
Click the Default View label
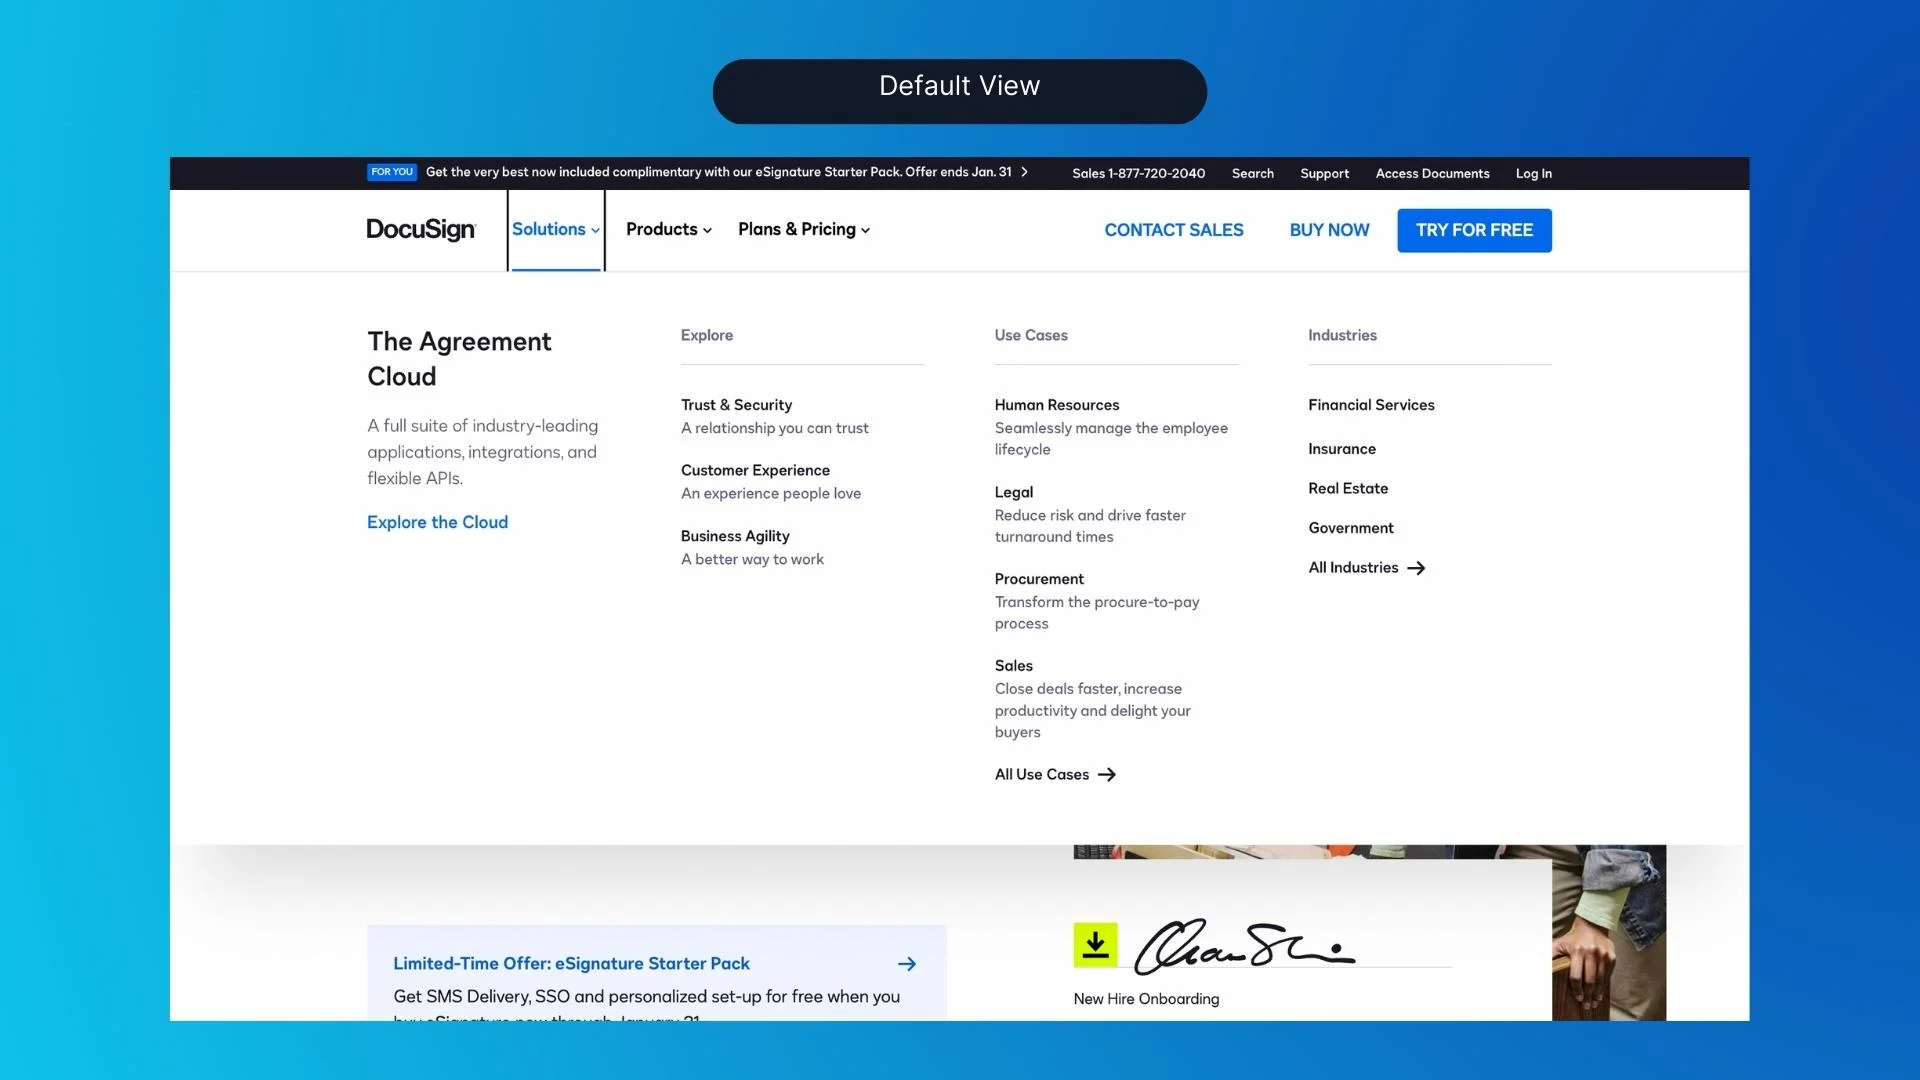960,86
